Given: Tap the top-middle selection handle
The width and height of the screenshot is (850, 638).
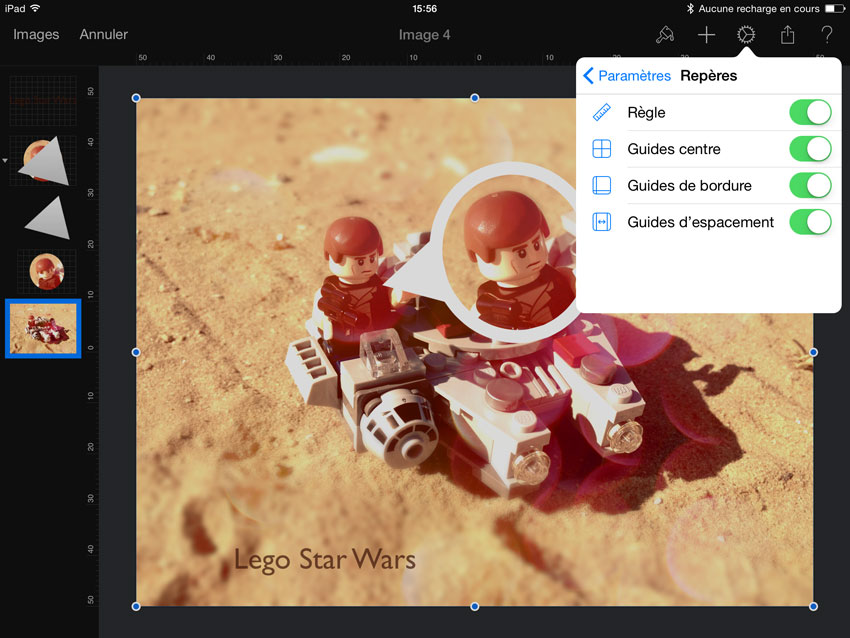Looking at the screenshot, I should pos(474,98).
